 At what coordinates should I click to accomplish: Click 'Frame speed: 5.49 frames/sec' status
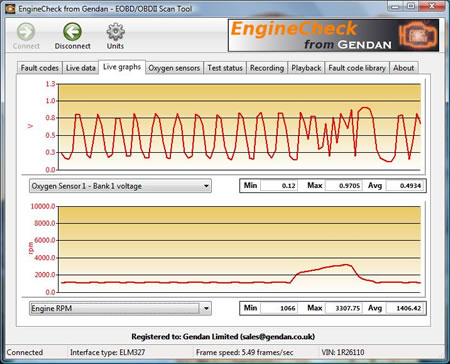click(244, 352)
